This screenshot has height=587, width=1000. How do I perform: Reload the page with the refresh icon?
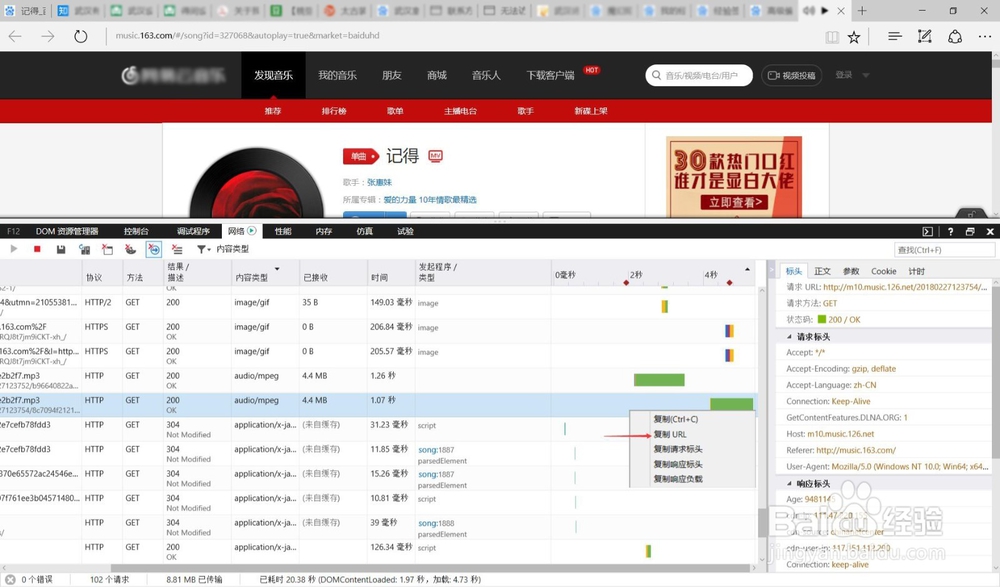pos(80,36)
